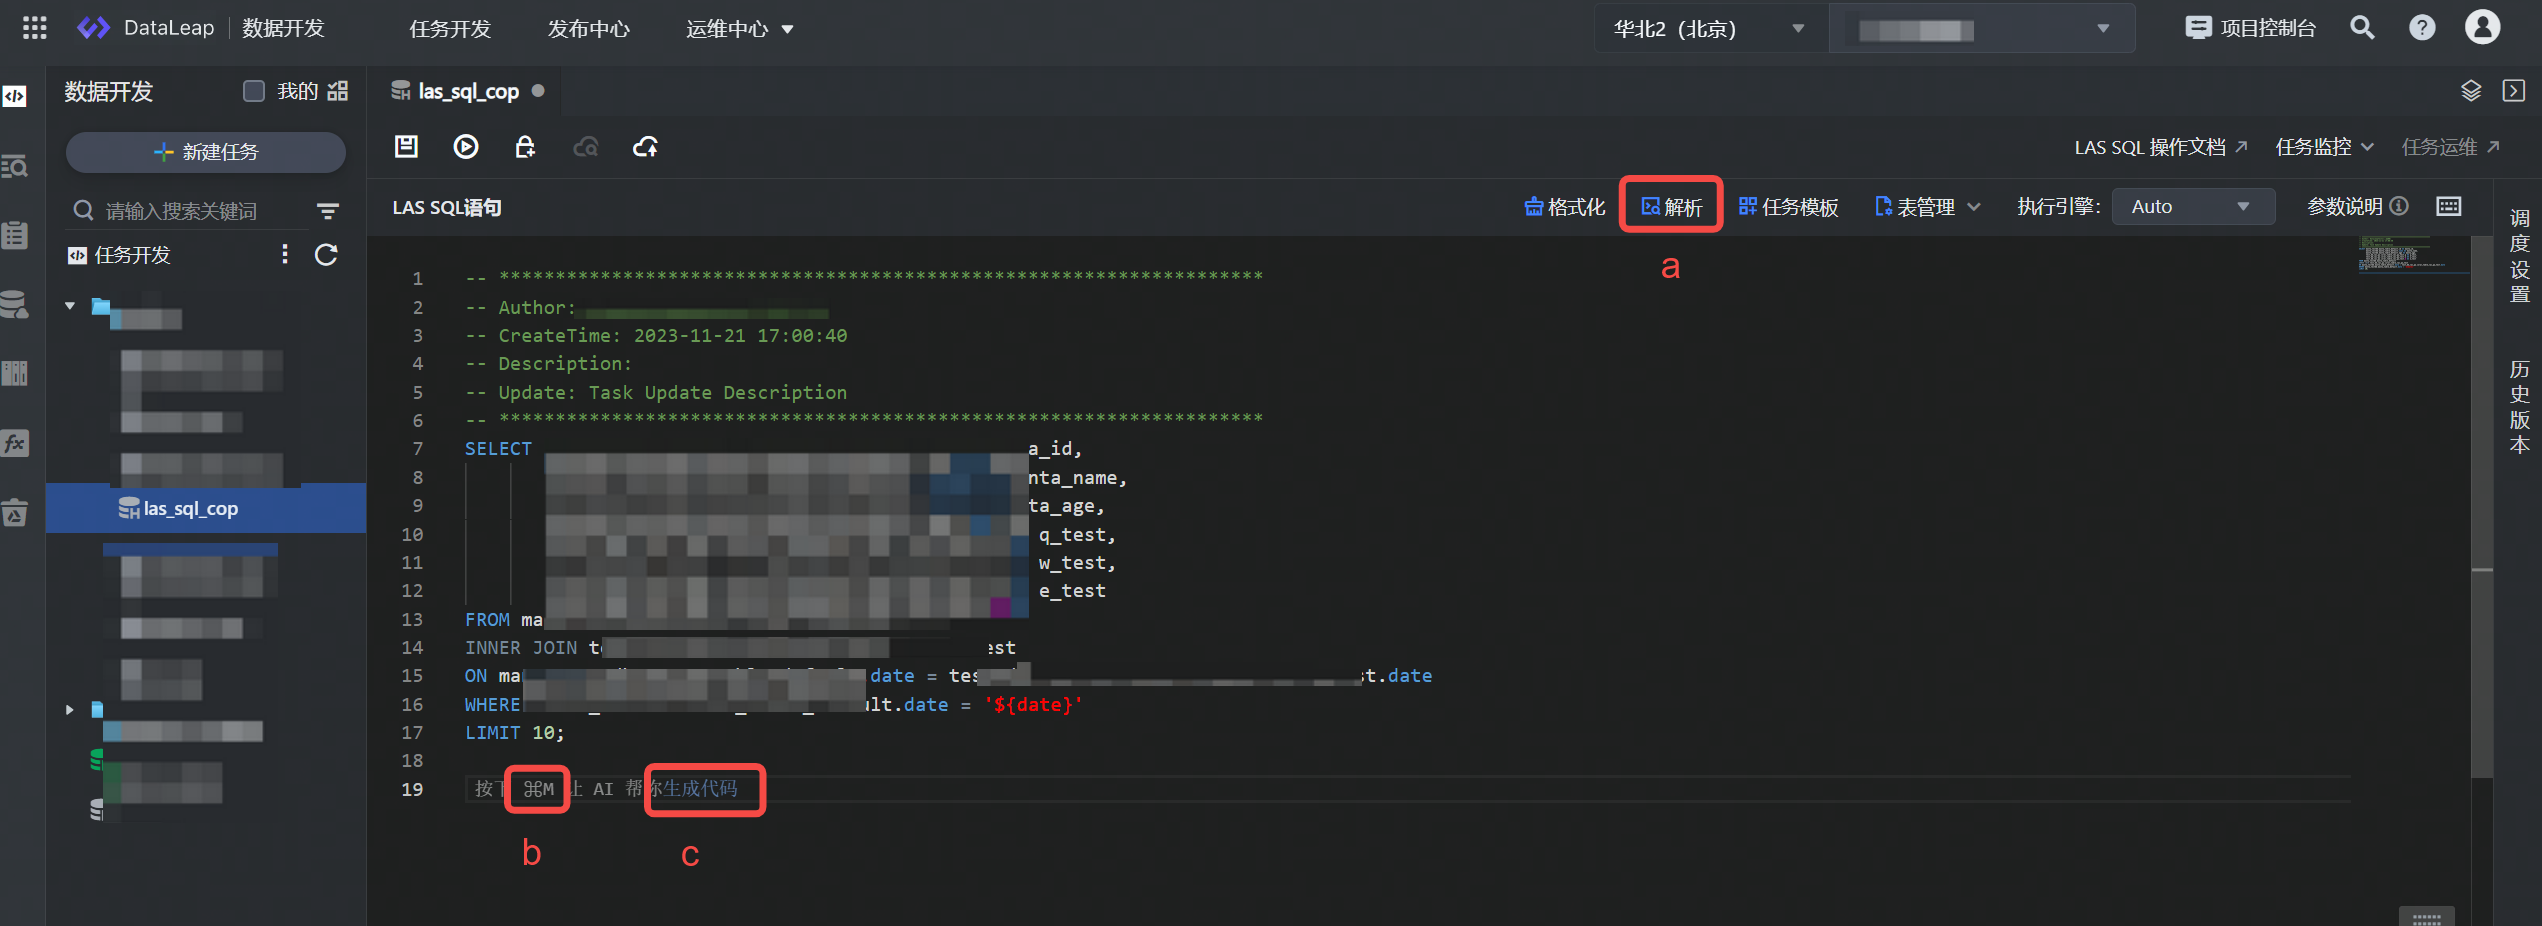This screenshot has width=2542, height=926.
Task: Open the recycle bin sidebar icon
Action: (15, 513)
